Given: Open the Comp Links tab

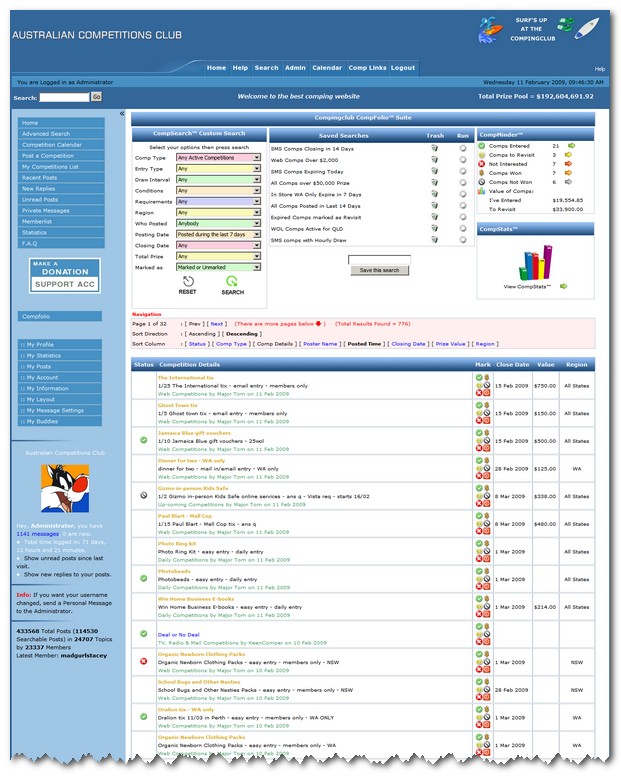Looking at the screenshot, I should coord(367,68).
